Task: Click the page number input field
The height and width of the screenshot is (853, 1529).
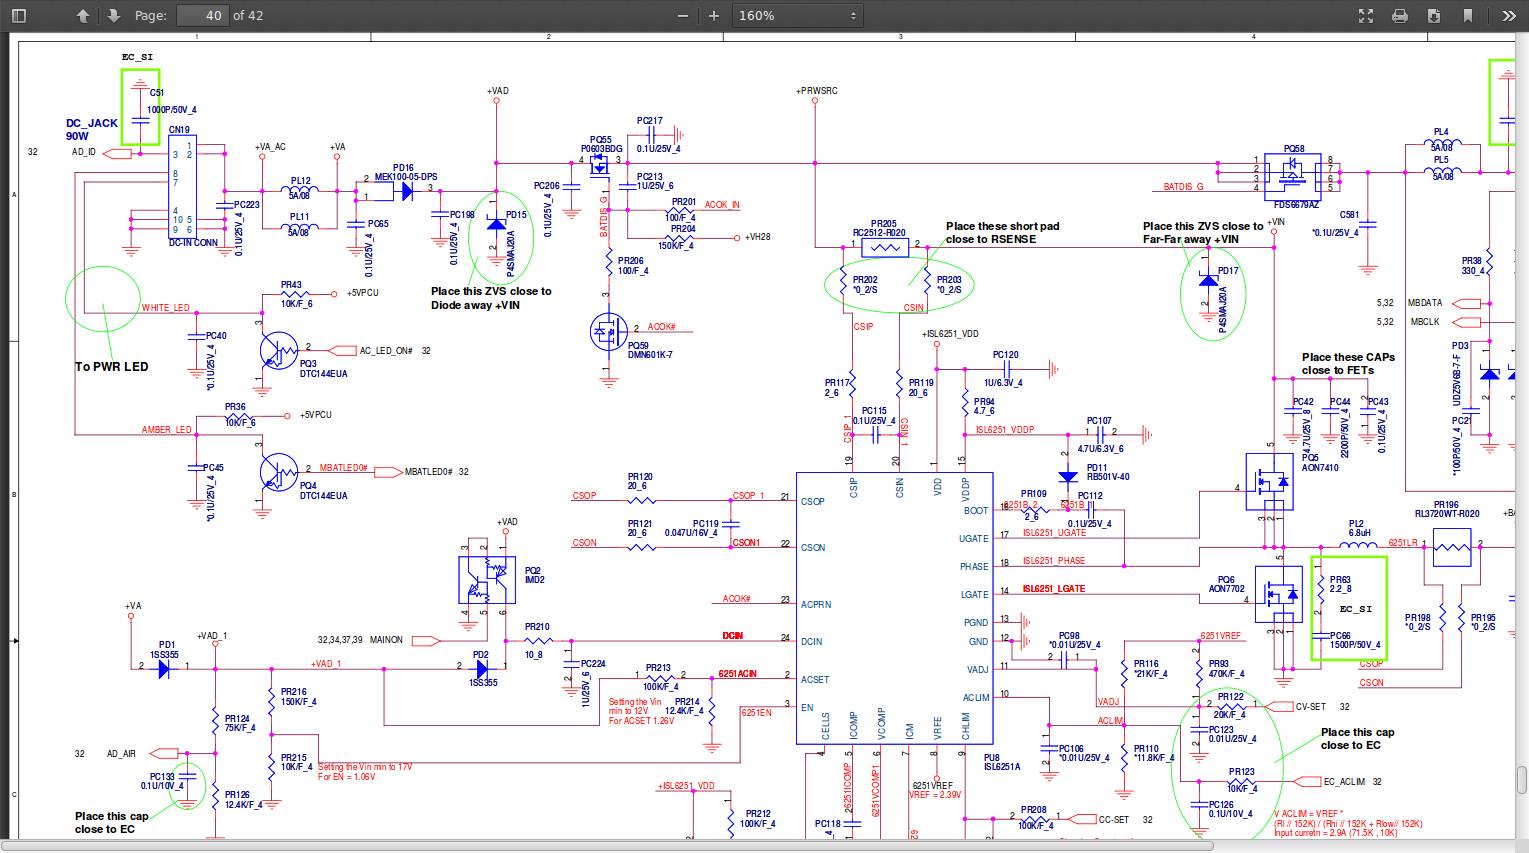Action: (202, 16)
